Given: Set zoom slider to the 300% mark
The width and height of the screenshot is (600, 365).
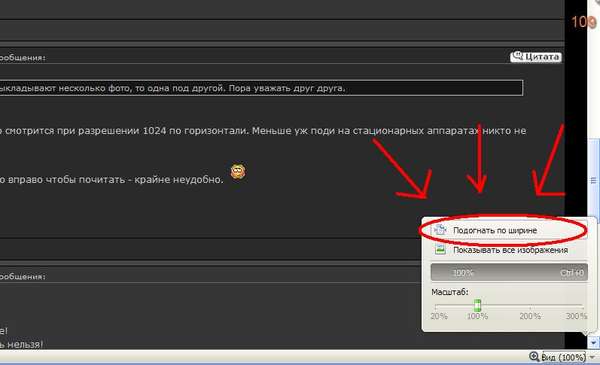Looking at the screenshot, I should click(x=582, y=306).
